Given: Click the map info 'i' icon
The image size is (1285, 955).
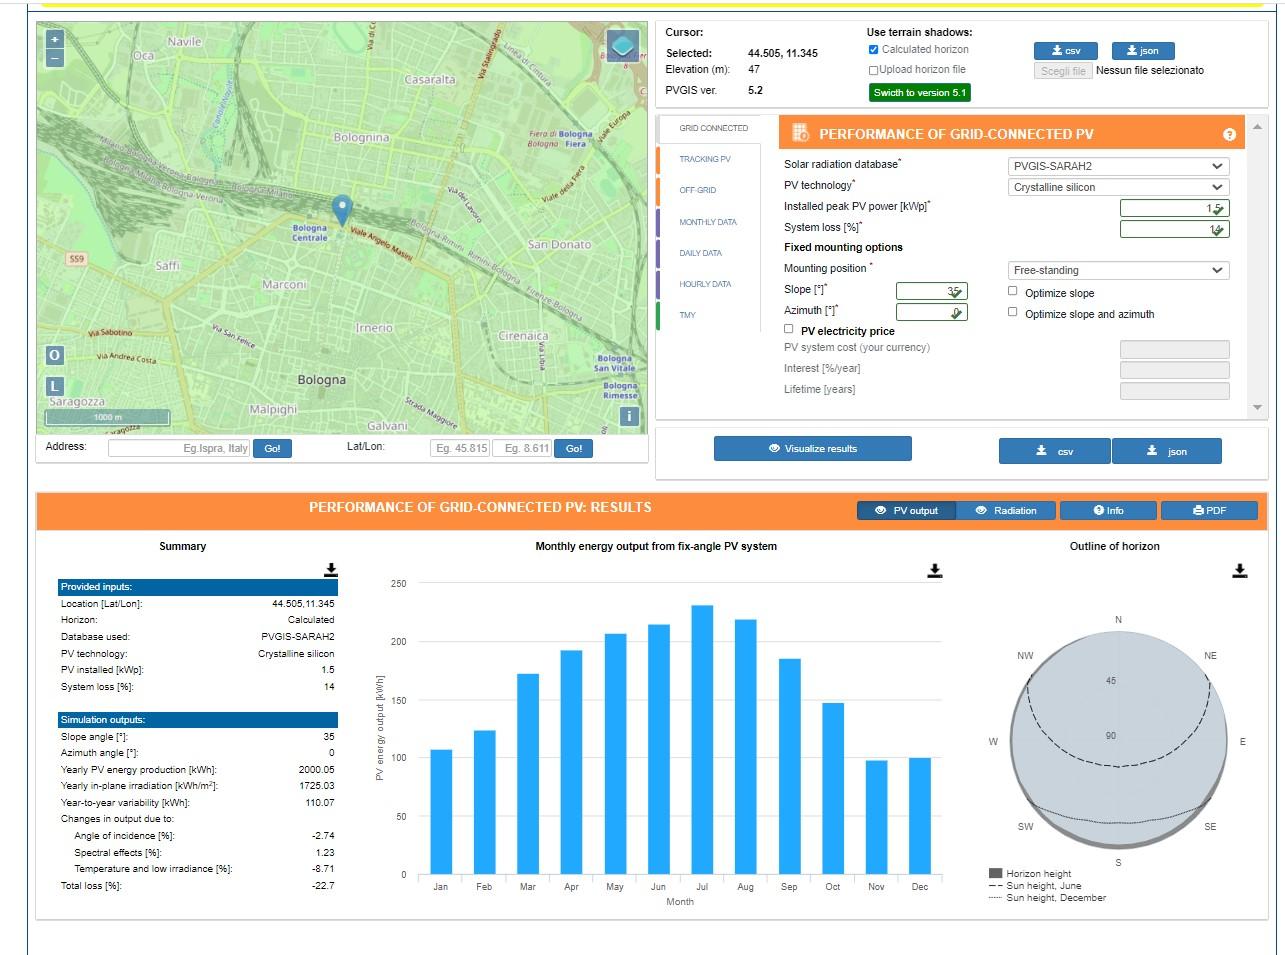Looking at the screenshot, I should point(629,416).
